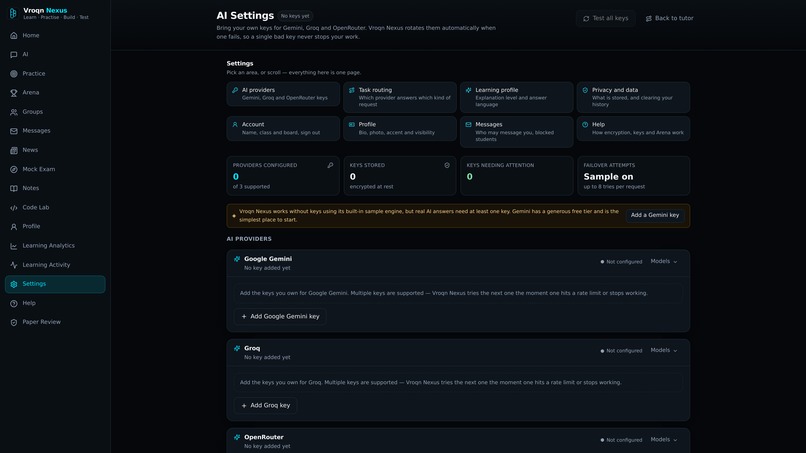The height and width of the screenshot is (453, 806).
Task: Click the Notes book icon
Action: tap(14, 188)
